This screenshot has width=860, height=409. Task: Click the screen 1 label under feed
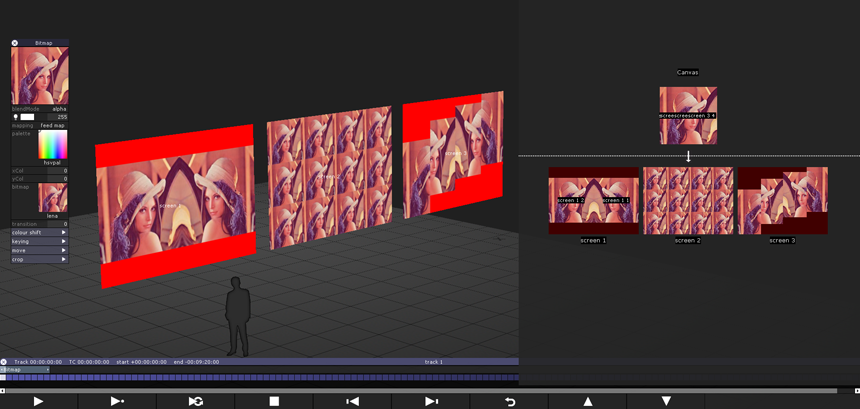tap(593, 241)
